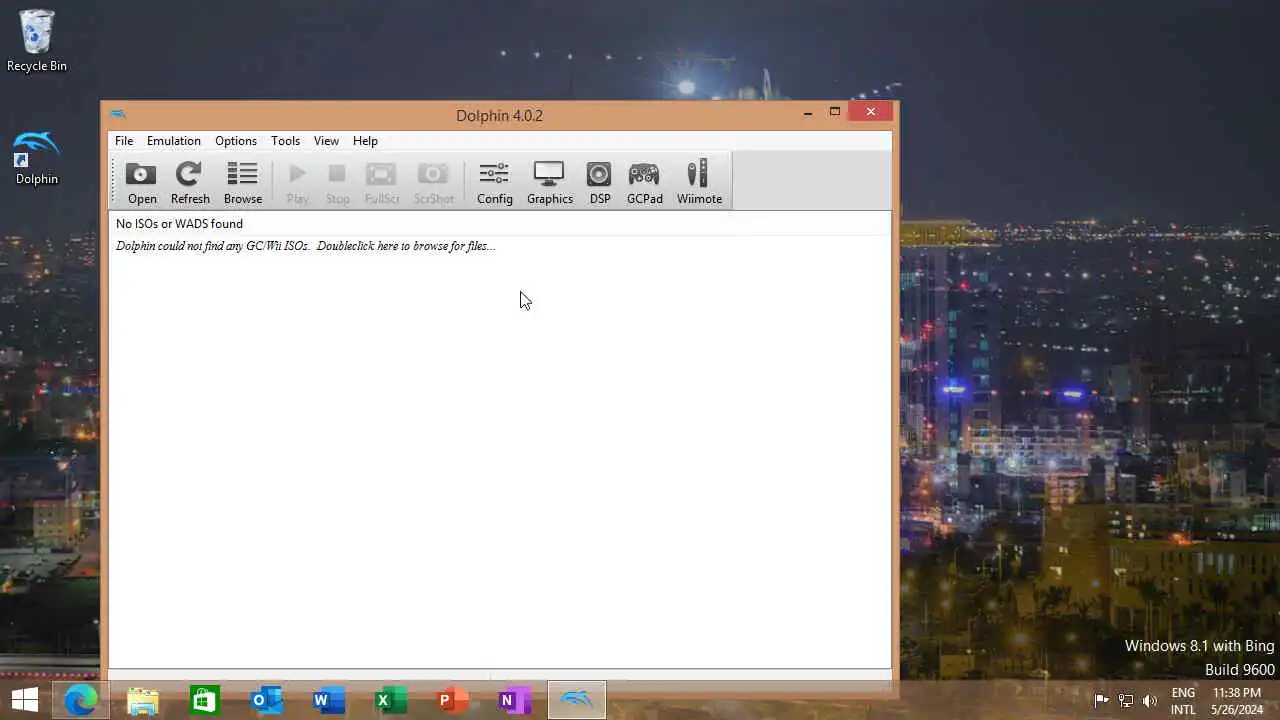This screenshot has height=720, width=1280.
Task: Click the ENG INTL language indicator
Action: [1183, 700]
